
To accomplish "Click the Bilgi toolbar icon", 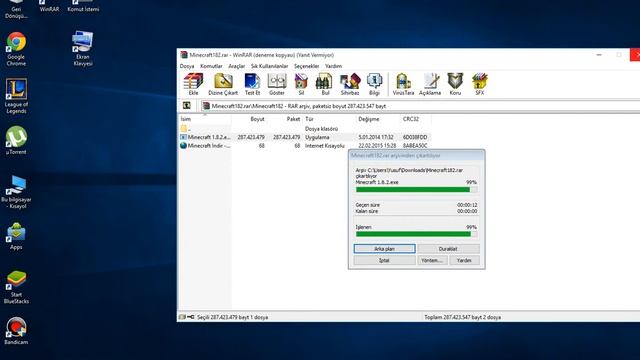I will [x=374, y=84].
